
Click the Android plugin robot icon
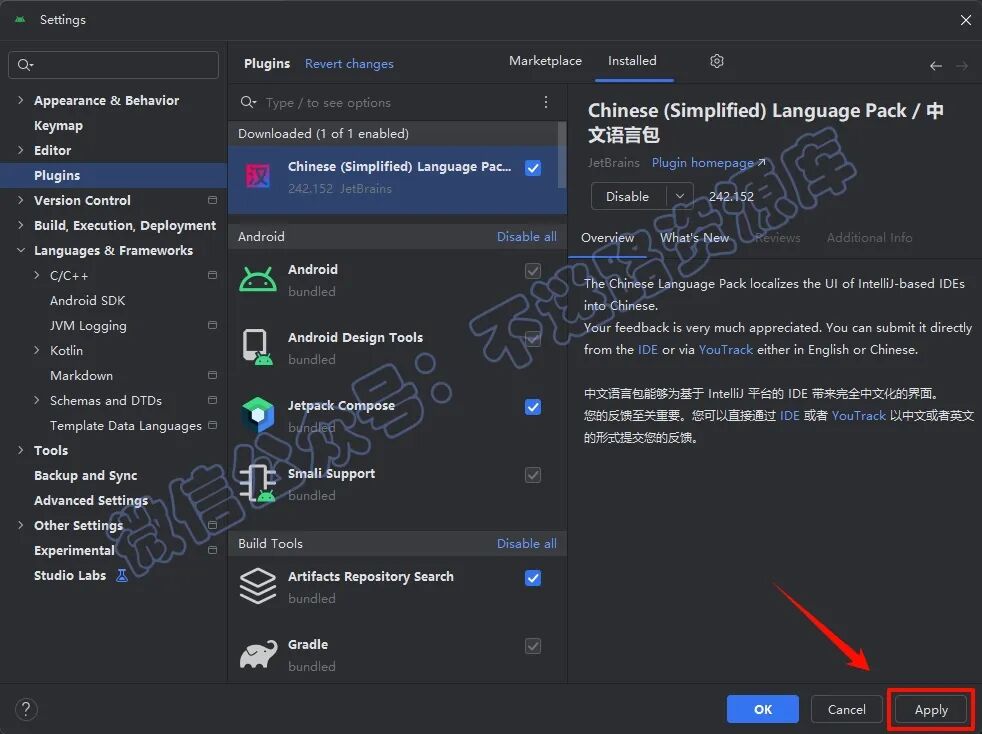(x=258, y=279)
